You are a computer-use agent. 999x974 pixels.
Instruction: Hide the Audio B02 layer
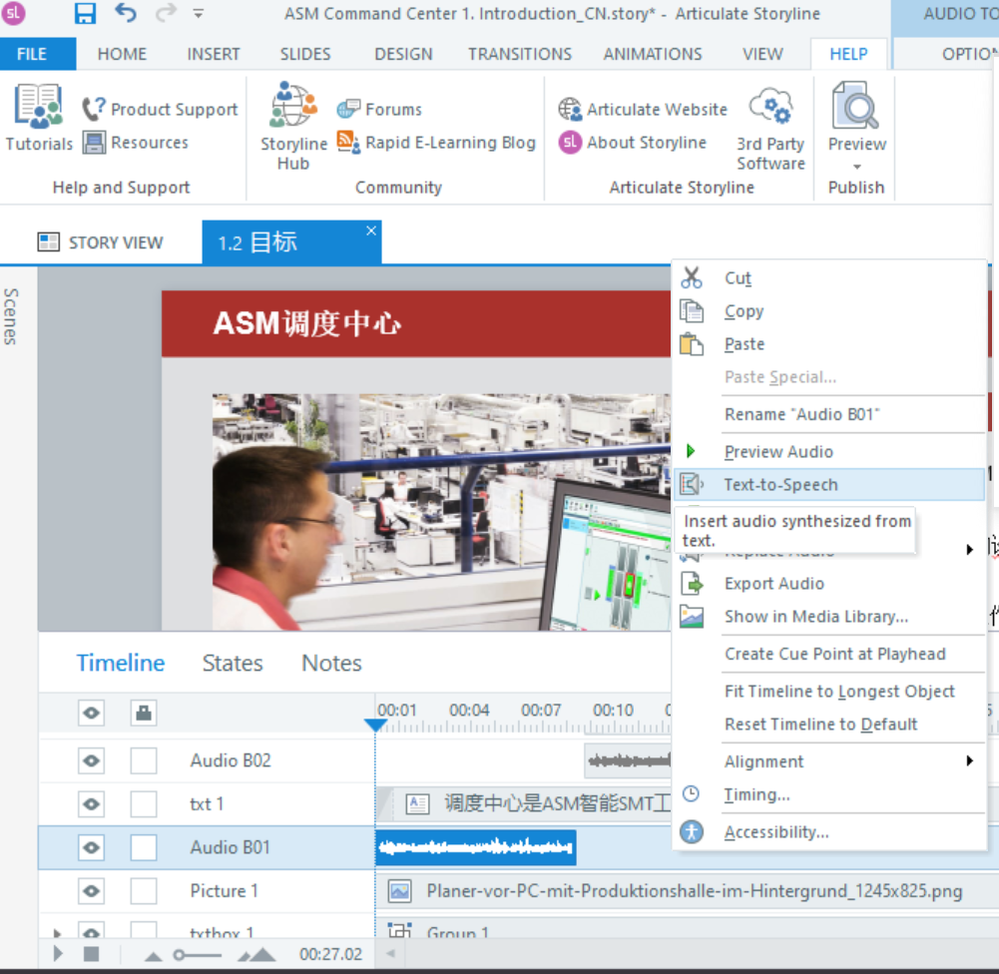[x=91, y=761]
